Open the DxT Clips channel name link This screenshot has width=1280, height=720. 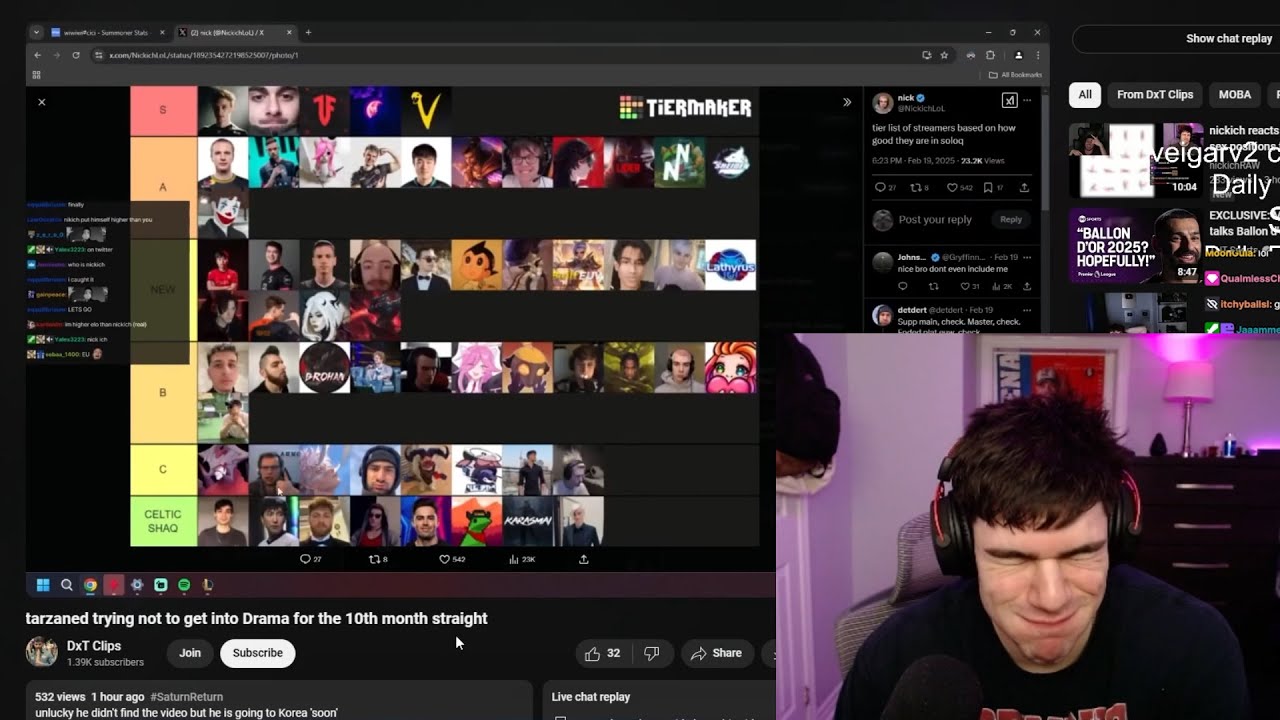point(94,646)
